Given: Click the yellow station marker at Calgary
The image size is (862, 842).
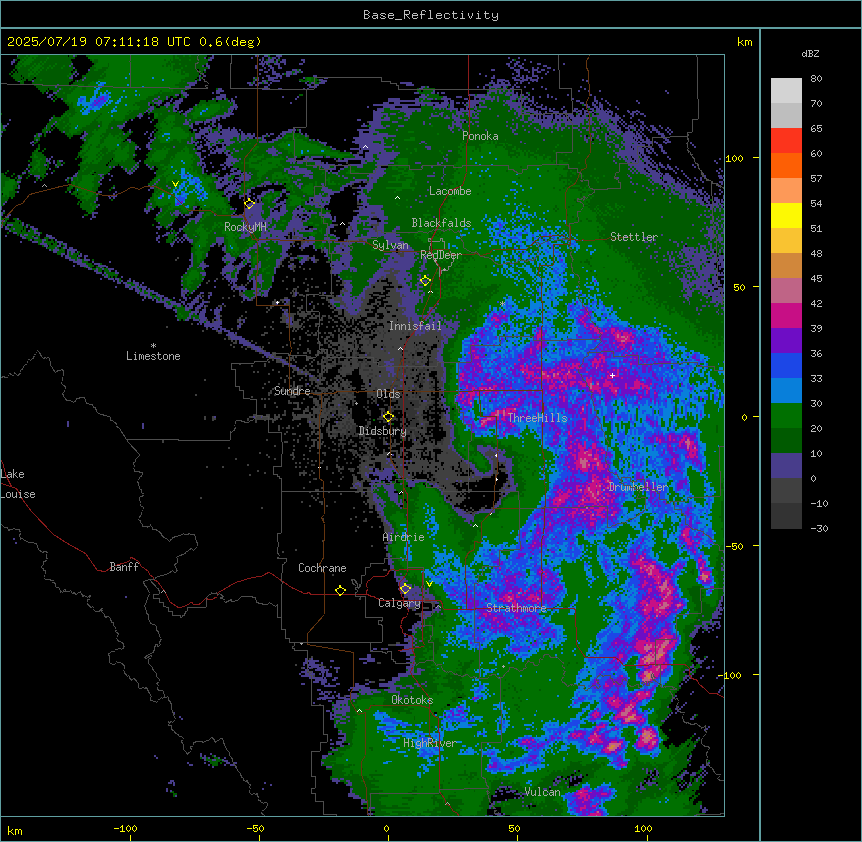Looking at the screenshot, I should (405, 589).
